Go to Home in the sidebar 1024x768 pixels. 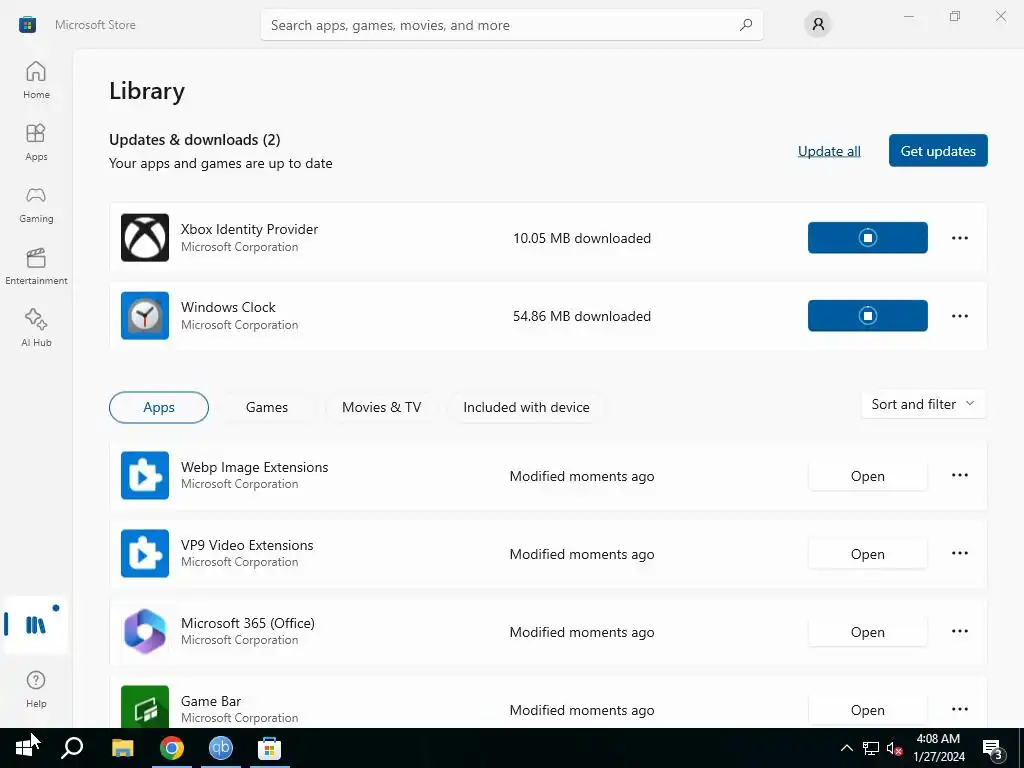click(36, 80)
